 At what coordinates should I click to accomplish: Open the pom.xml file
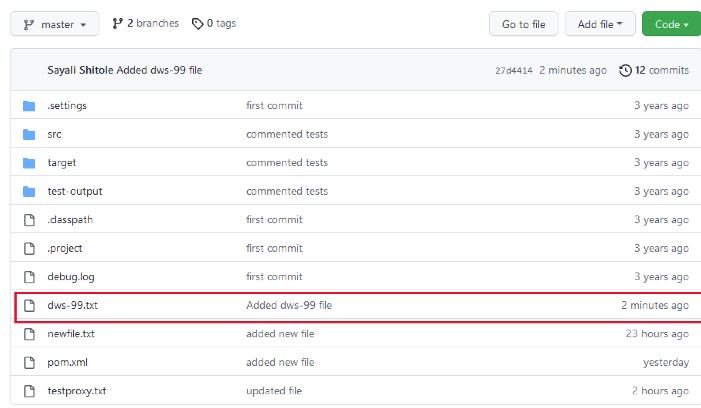click(x=68, y=362)
